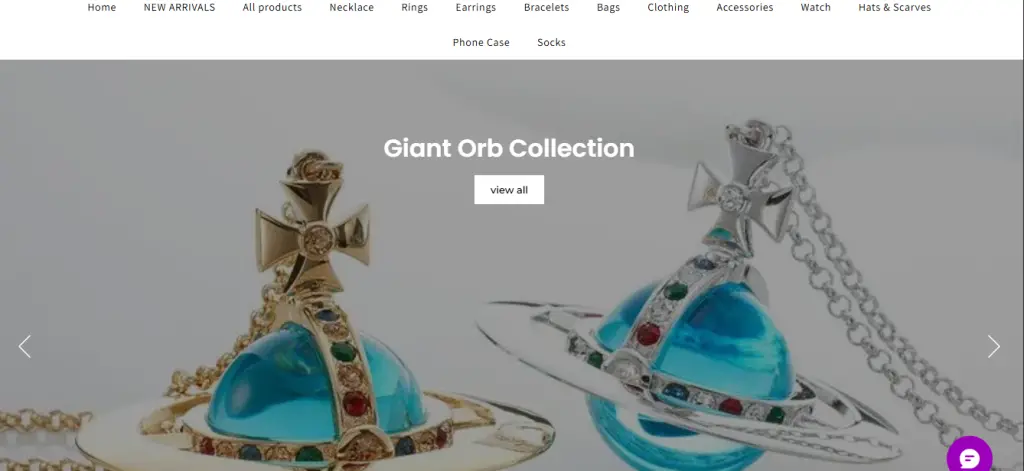Go to previous slide with left arrow
Viewport: 1024px width, 471px height.
(x=25, y=346)
